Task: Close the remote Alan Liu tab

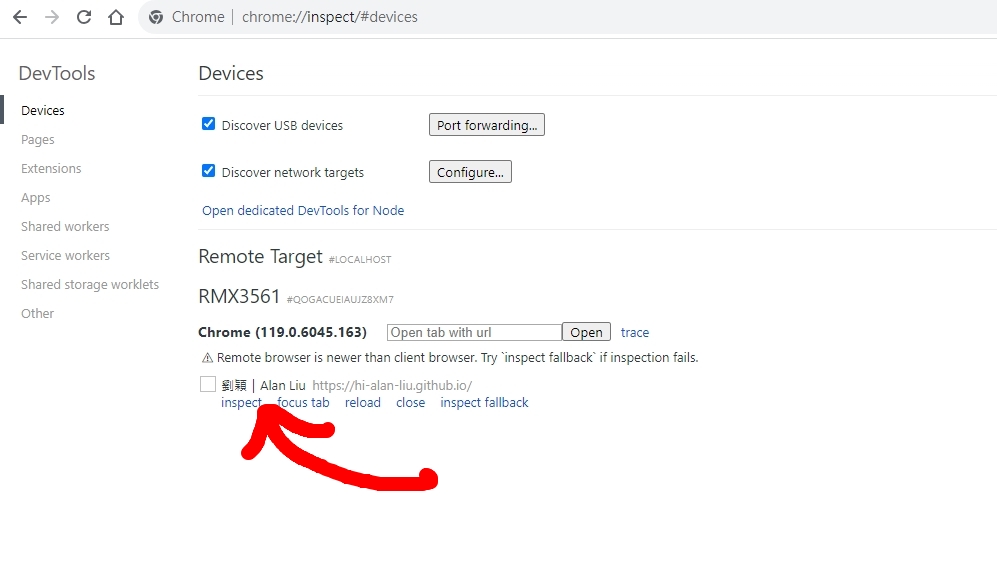Action: pos(410,402)
